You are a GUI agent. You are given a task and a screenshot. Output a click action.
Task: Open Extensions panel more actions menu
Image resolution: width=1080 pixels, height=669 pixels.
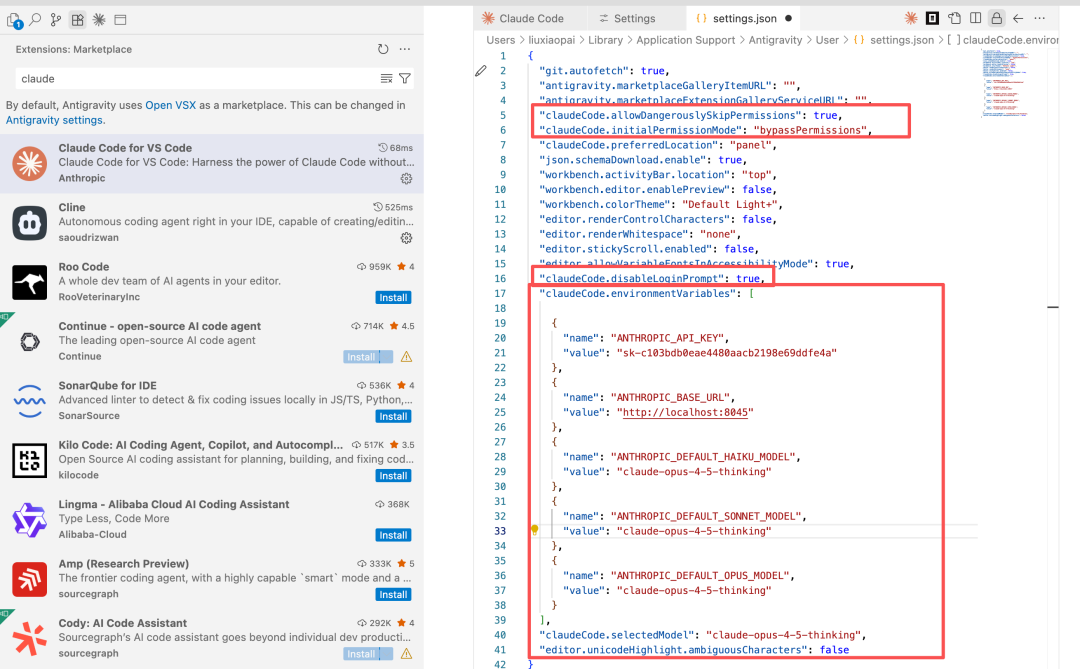[x=405, y=49]
